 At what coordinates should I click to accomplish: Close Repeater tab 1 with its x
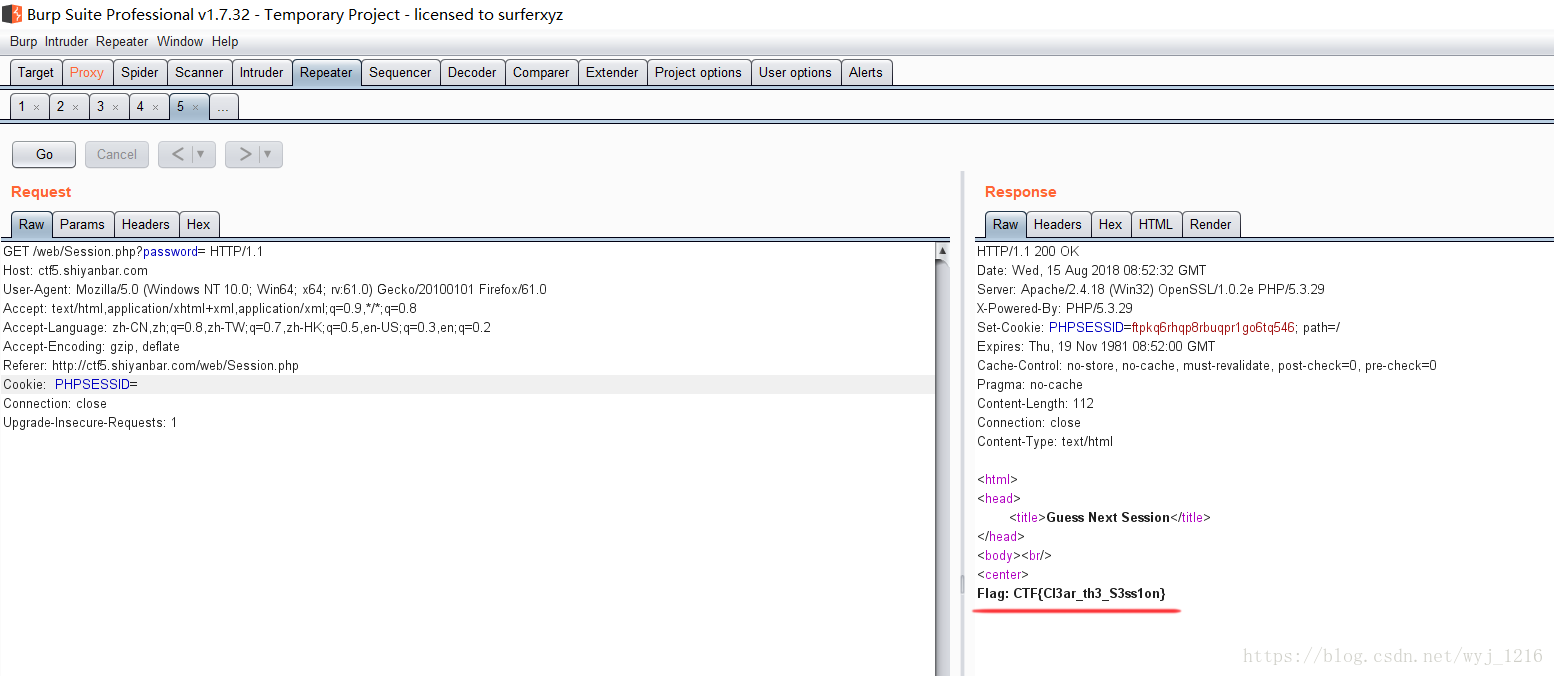click(x=36, y=107)
